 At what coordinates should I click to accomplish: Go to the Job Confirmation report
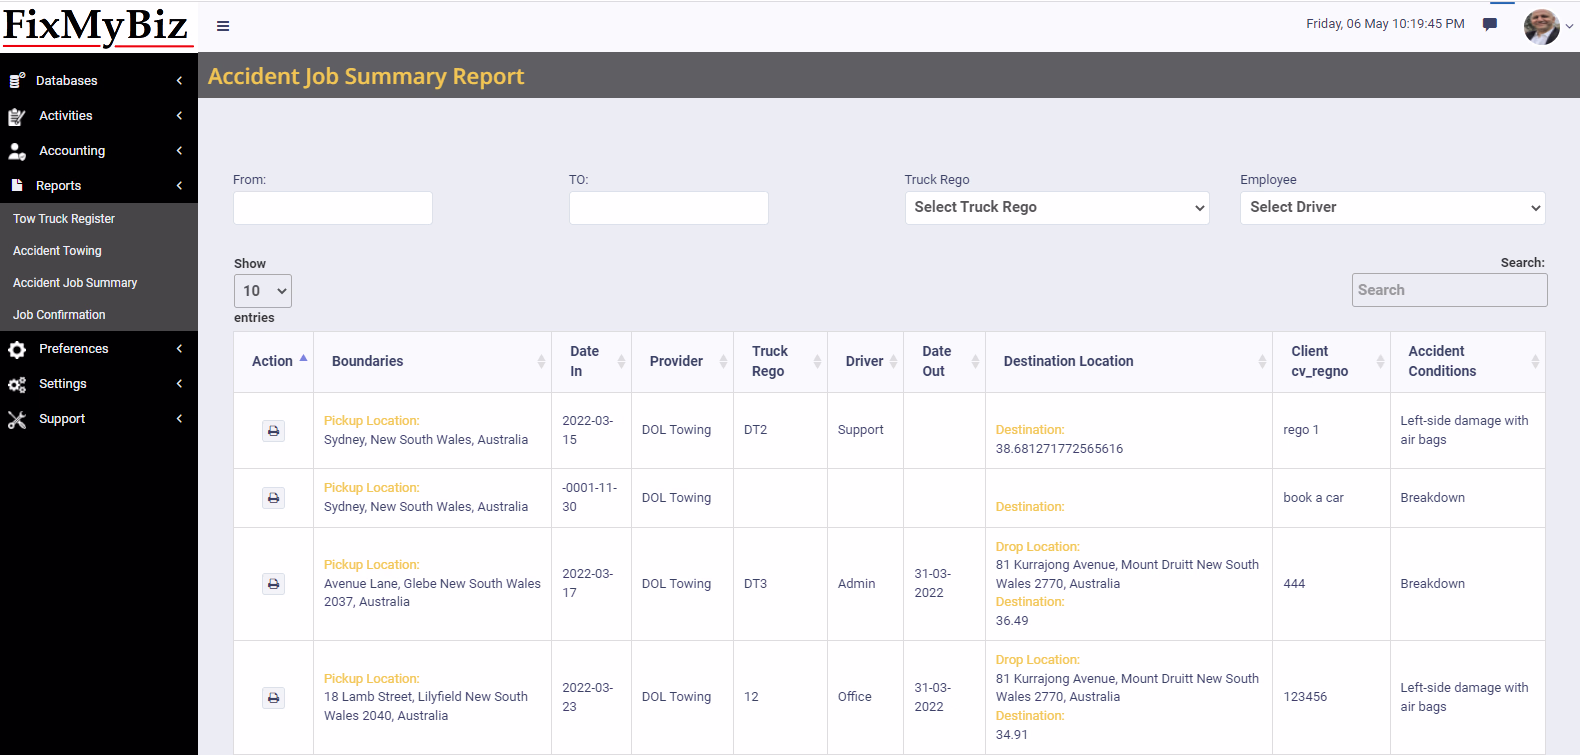pos(59,315)
